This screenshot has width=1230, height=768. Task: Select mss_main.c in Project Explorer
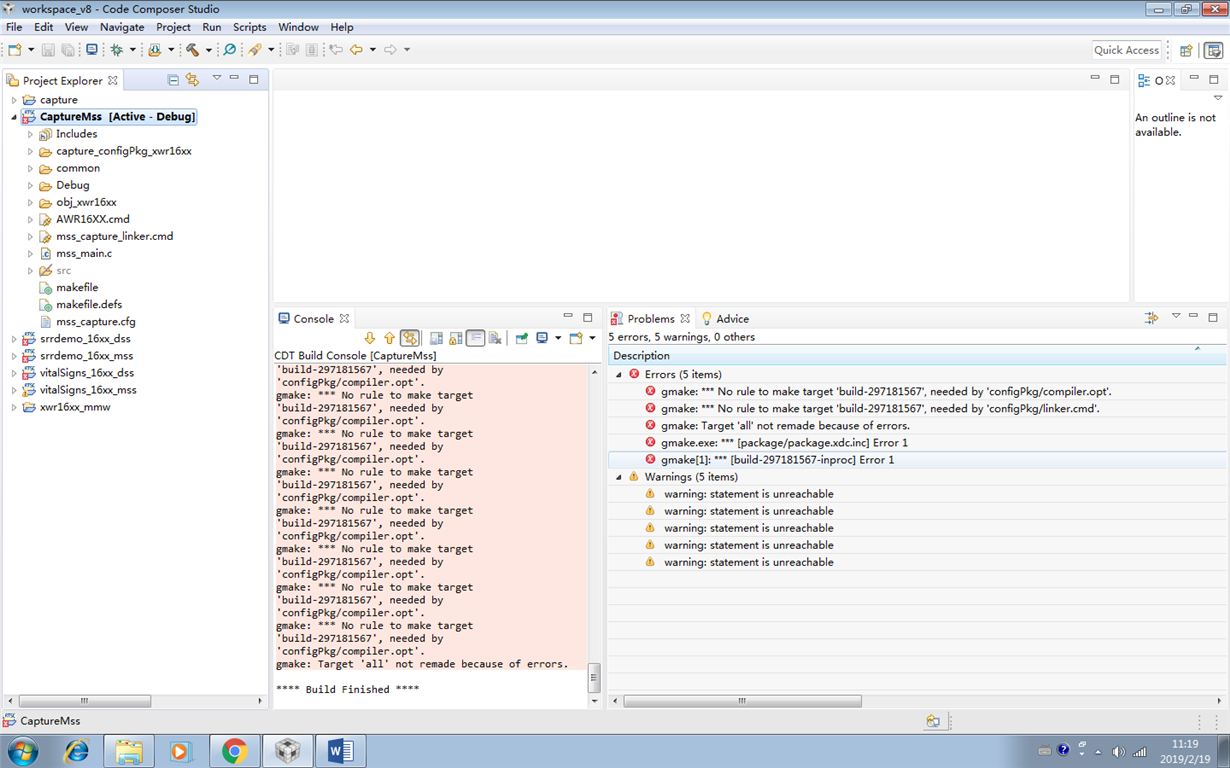click(84, 253)
